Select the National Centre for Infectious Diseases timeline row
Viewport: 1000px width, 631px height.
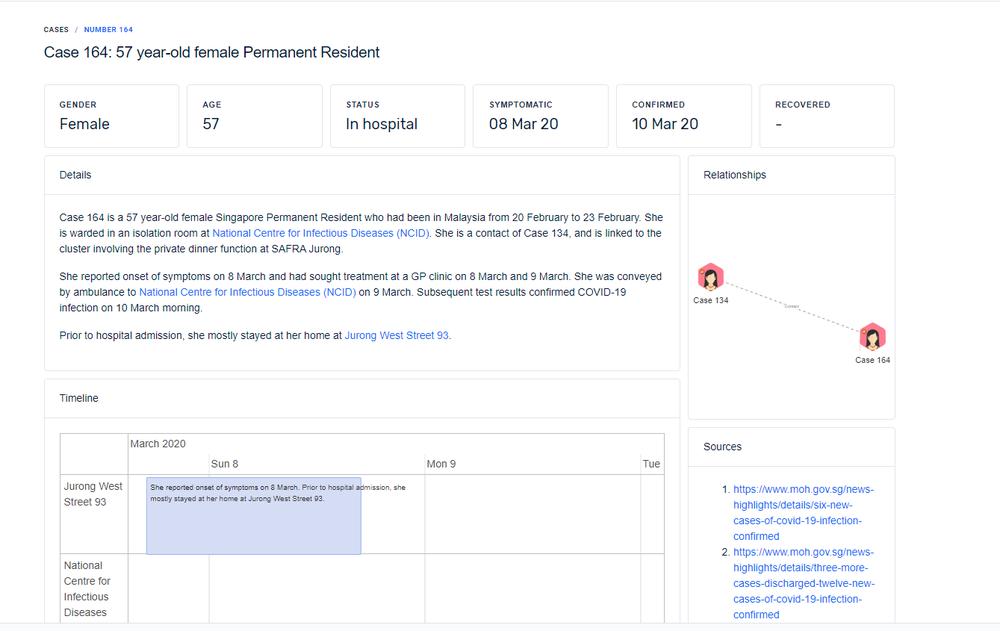pos(88,588)
